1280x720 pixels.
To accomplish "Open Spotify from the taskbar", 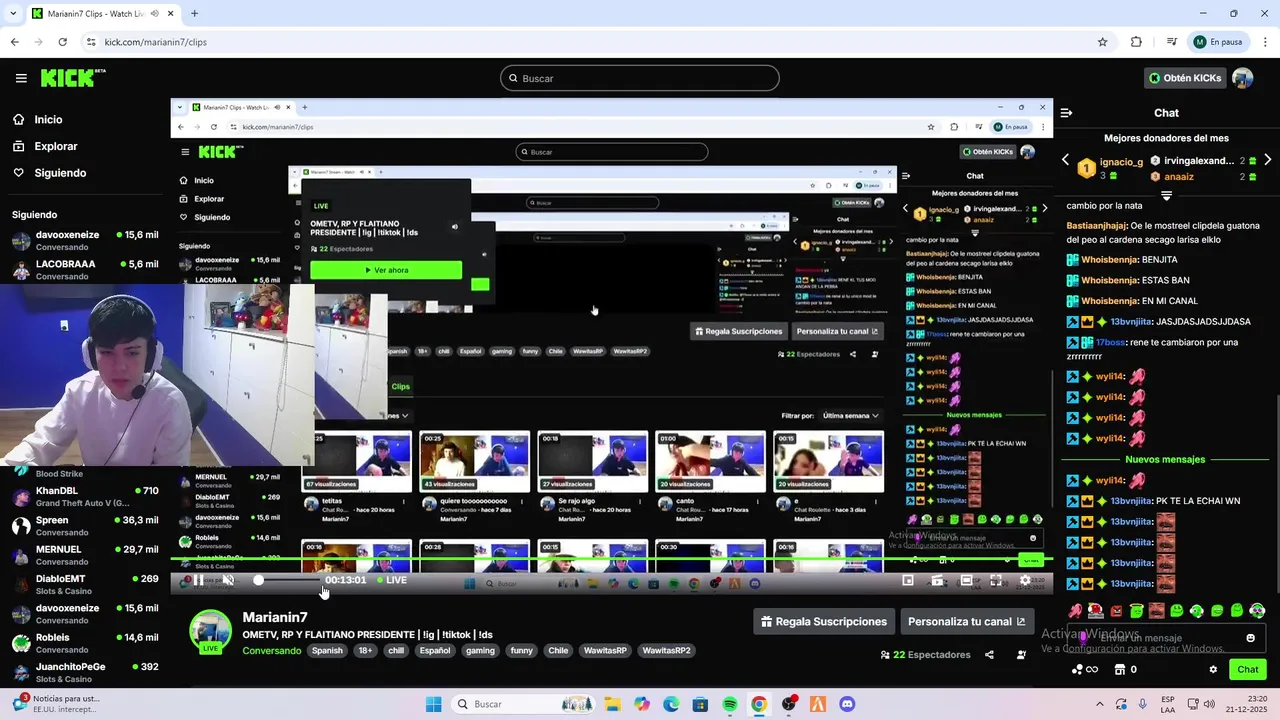I will [x=730, y=704].
